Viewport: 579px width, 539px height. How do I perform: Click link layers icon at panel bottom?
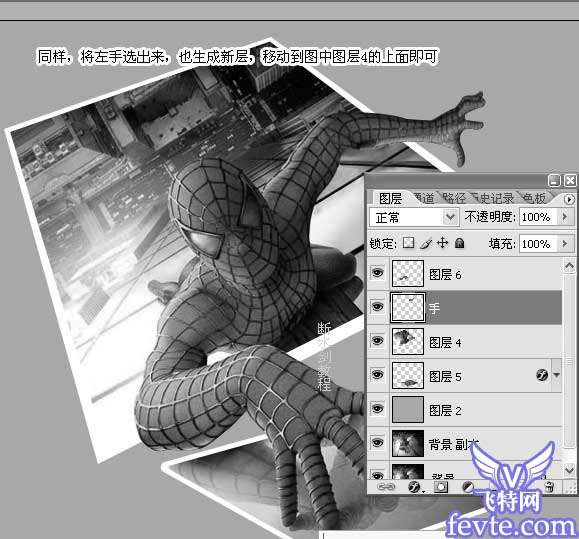pos(385,487)
